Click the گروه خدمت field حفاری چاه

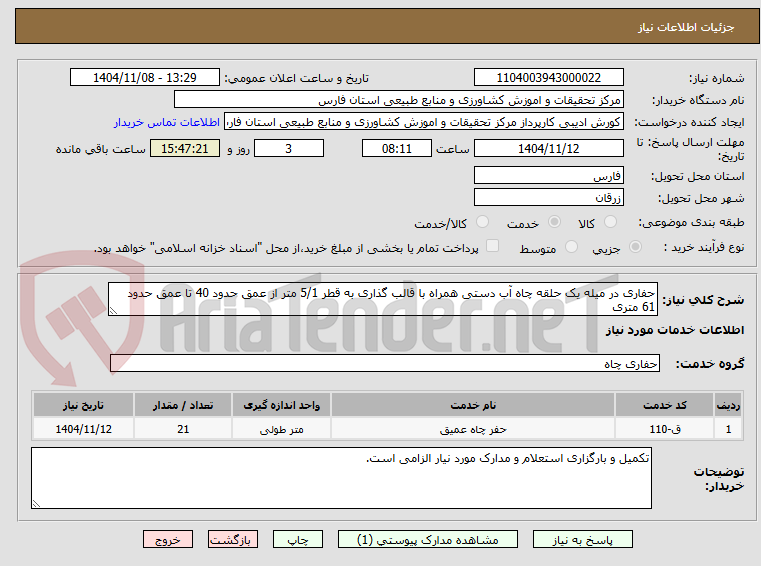tap(385, 363)
